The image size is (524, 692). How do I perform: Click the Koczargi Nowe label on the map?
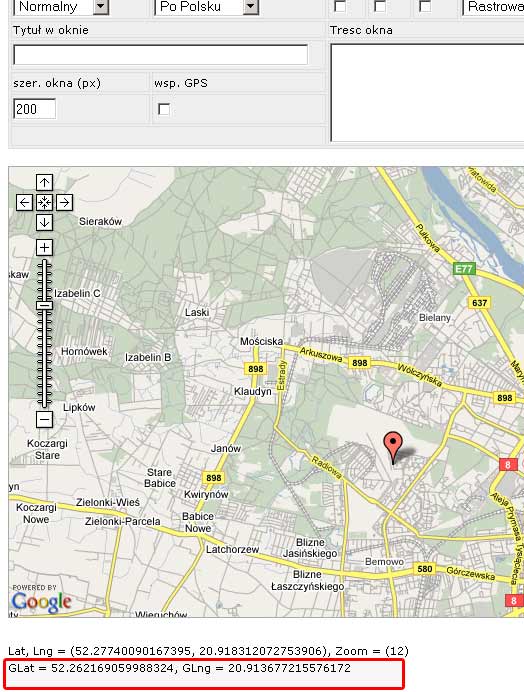[x=36, y=513]
